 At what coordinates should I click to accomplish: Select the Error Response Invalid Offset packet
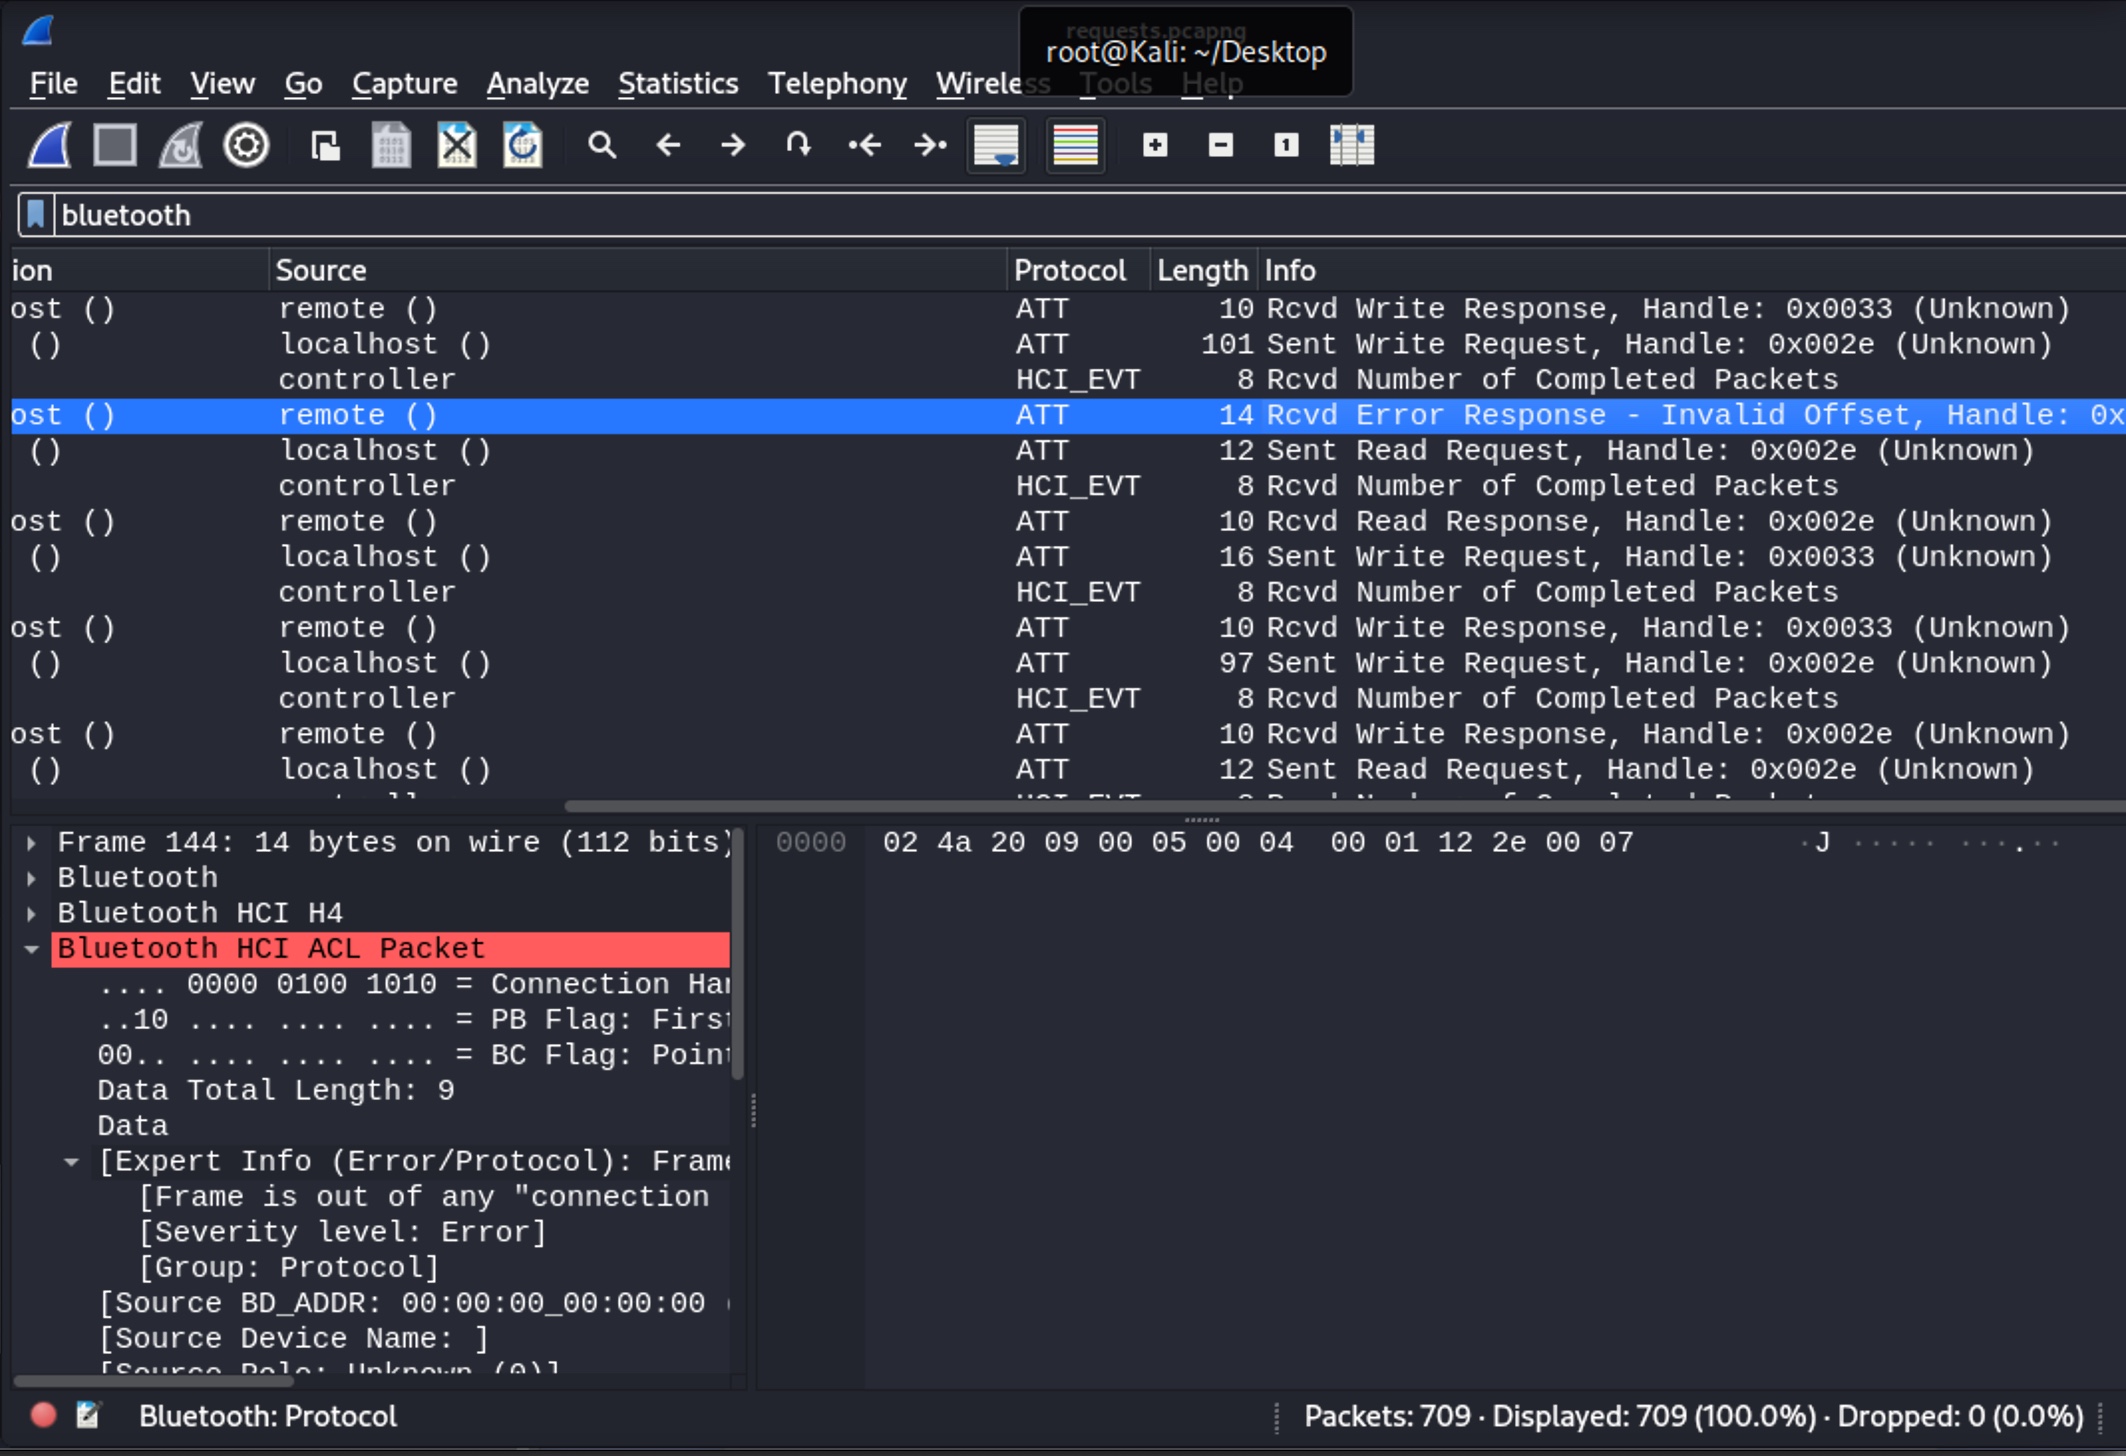tap(1068, 415)
